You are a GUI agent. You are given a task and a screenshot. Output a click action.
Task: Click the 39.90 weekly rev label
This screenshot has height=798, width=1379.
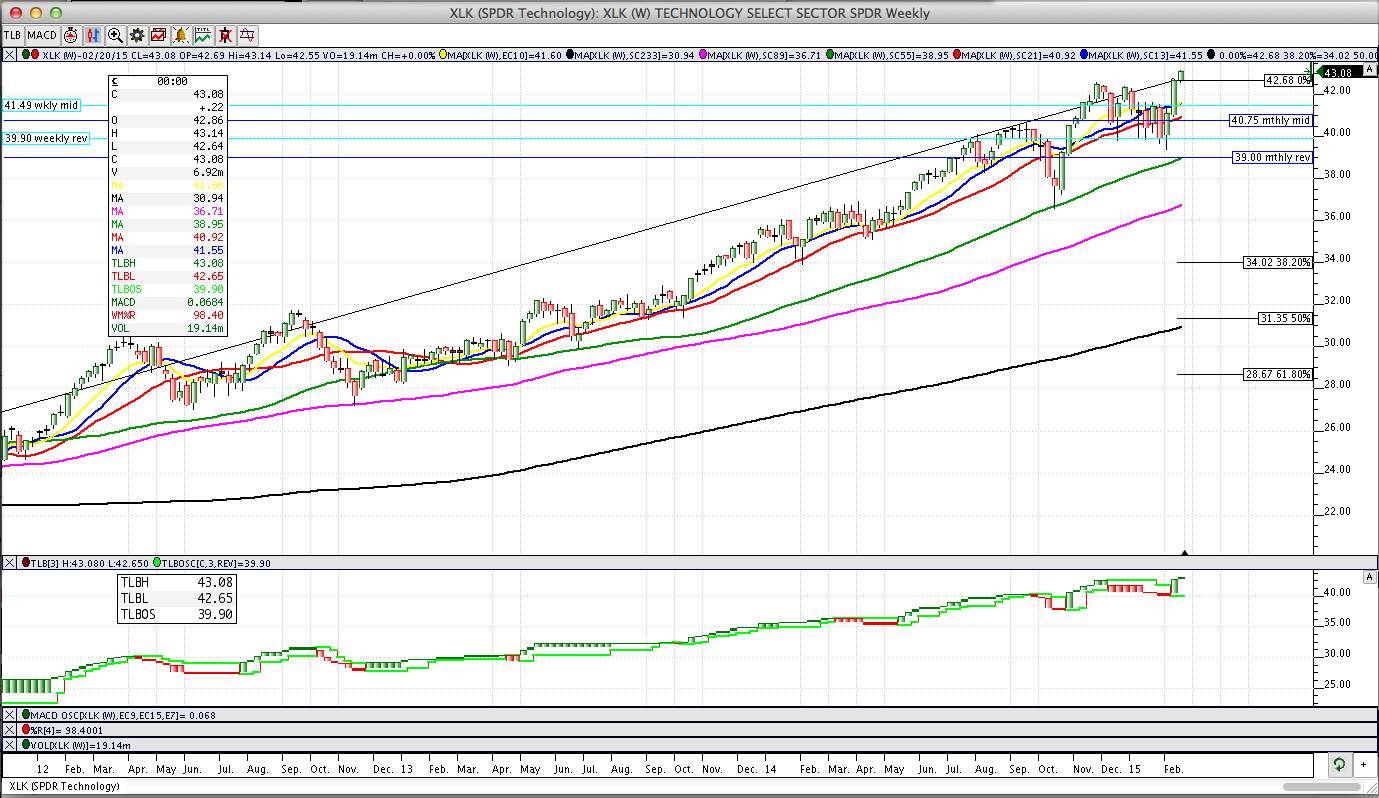(46, 139)
